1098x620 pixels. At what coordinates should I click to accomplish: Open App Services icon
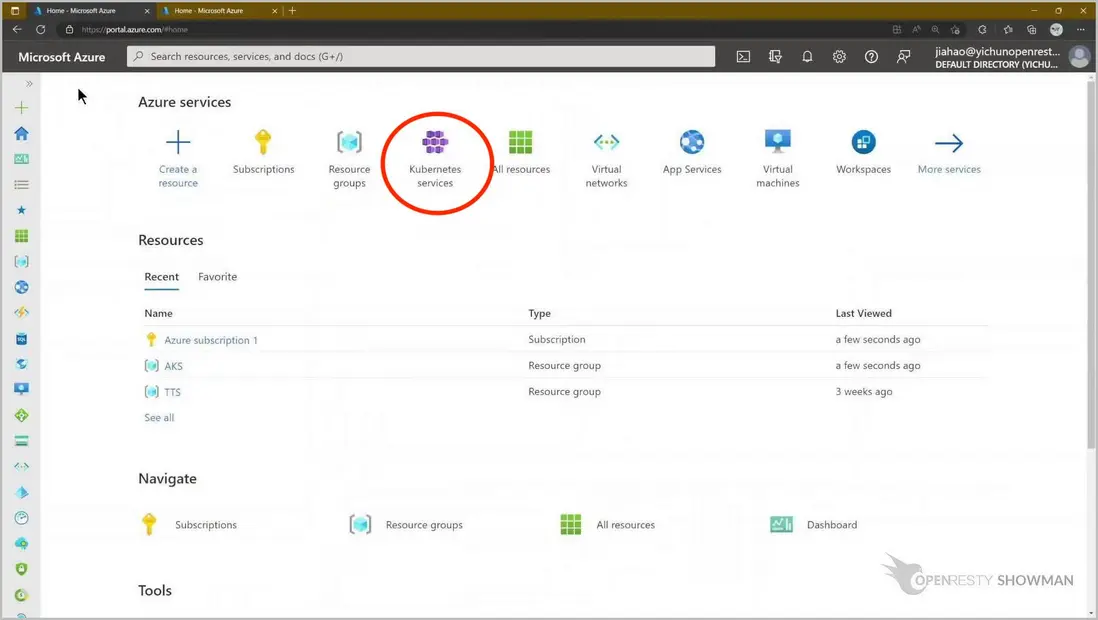(x=692, y=143)
